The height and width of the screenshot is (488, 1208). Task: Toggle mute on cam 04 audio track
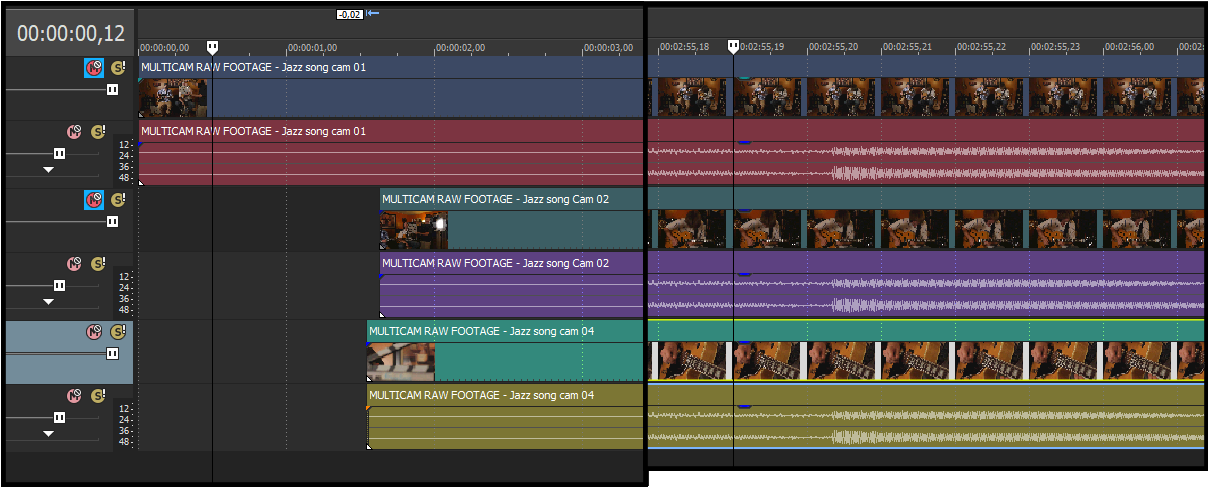tap(74, 396)
